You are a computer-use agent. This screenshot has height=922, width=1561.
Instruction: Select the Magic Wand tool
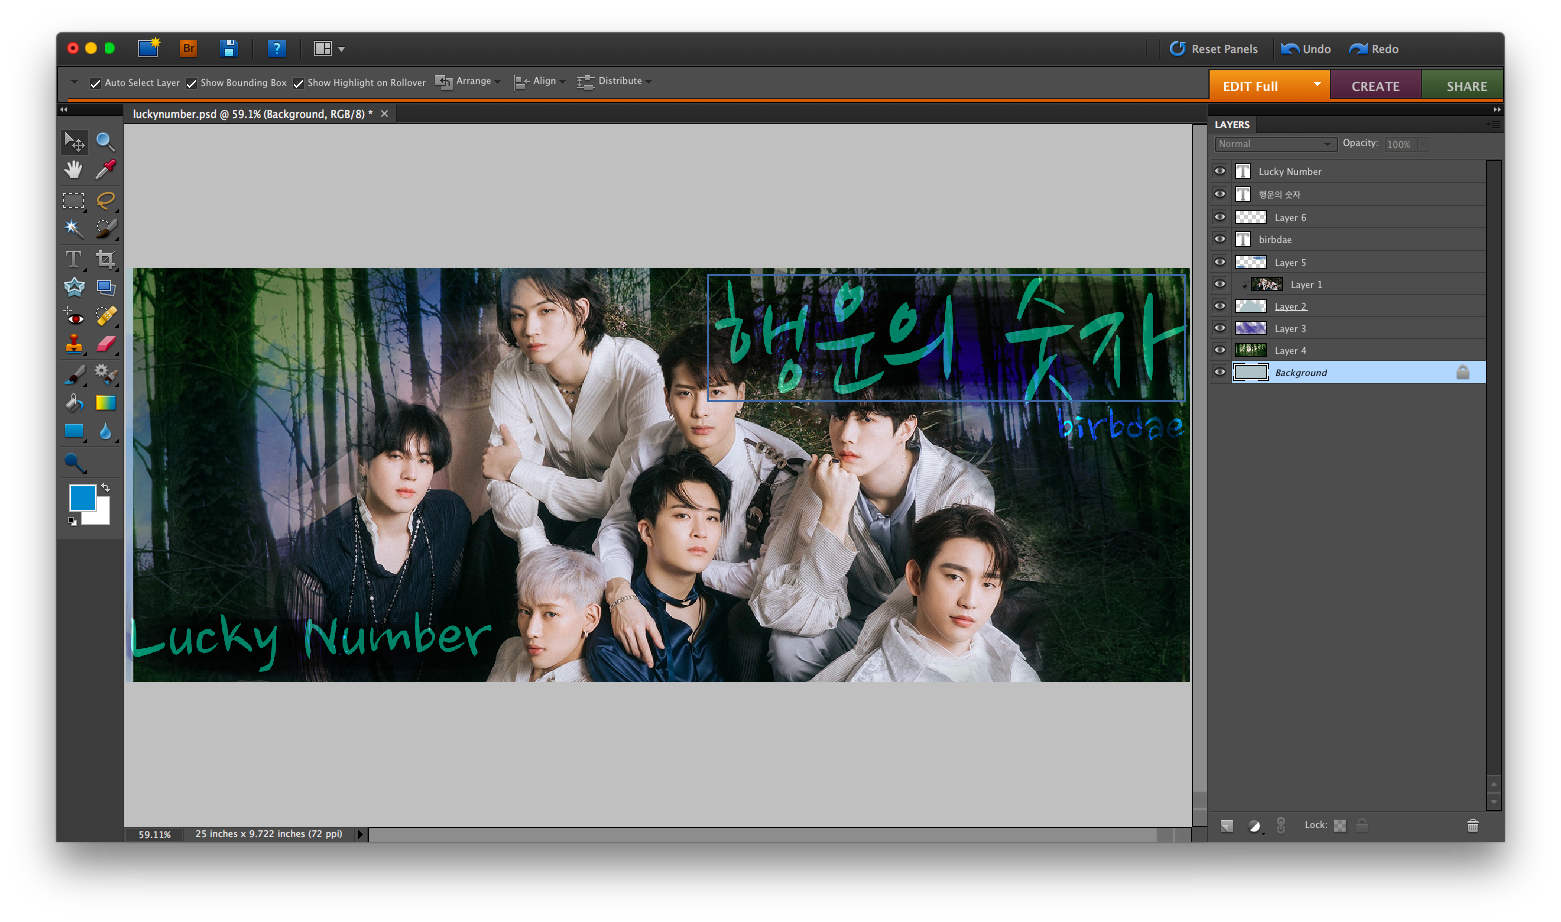[x=74, y=228]
